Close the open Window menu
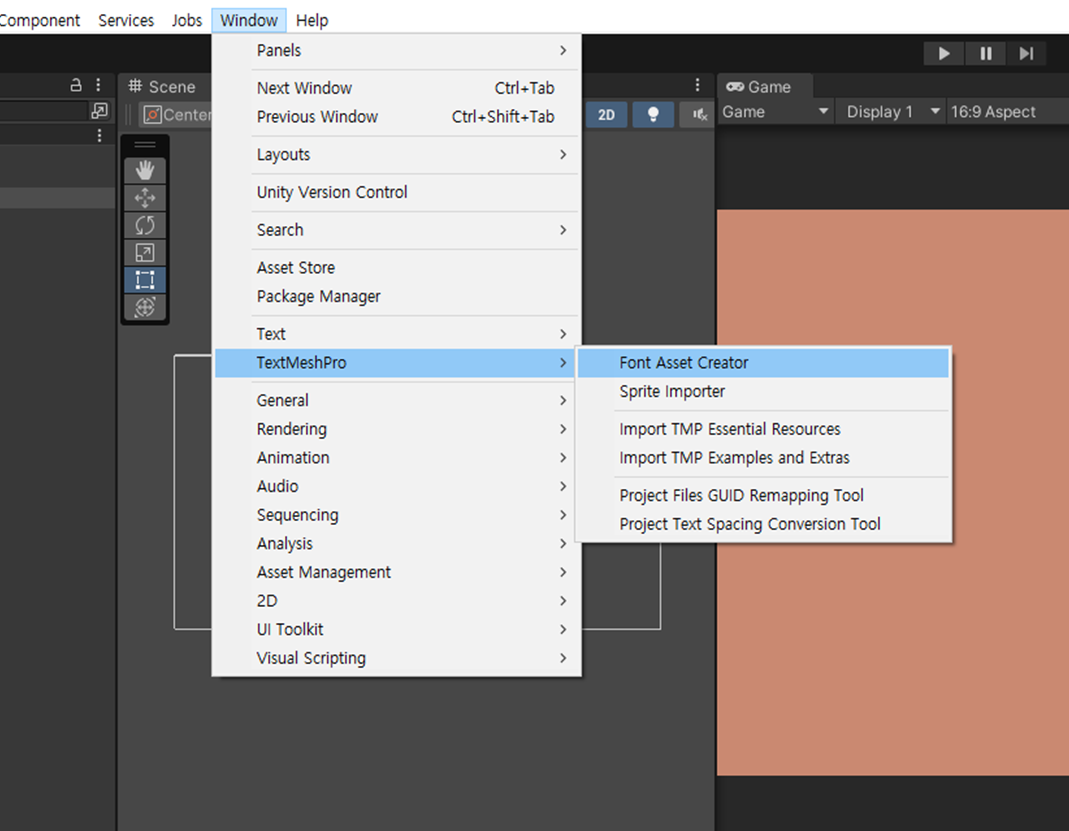1069x831 pixels. click(249, 20)
